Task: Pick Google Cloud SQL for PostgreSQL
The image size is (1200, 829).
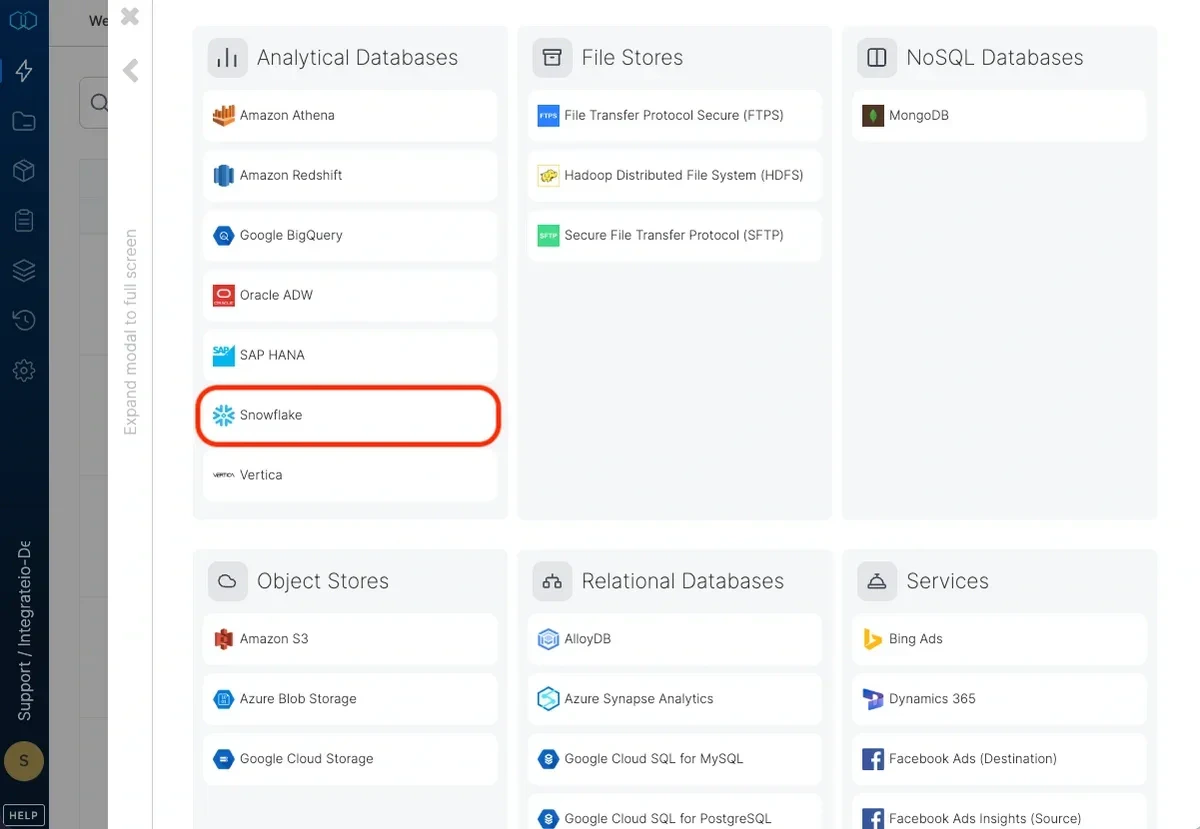Action: coord(675,811)
